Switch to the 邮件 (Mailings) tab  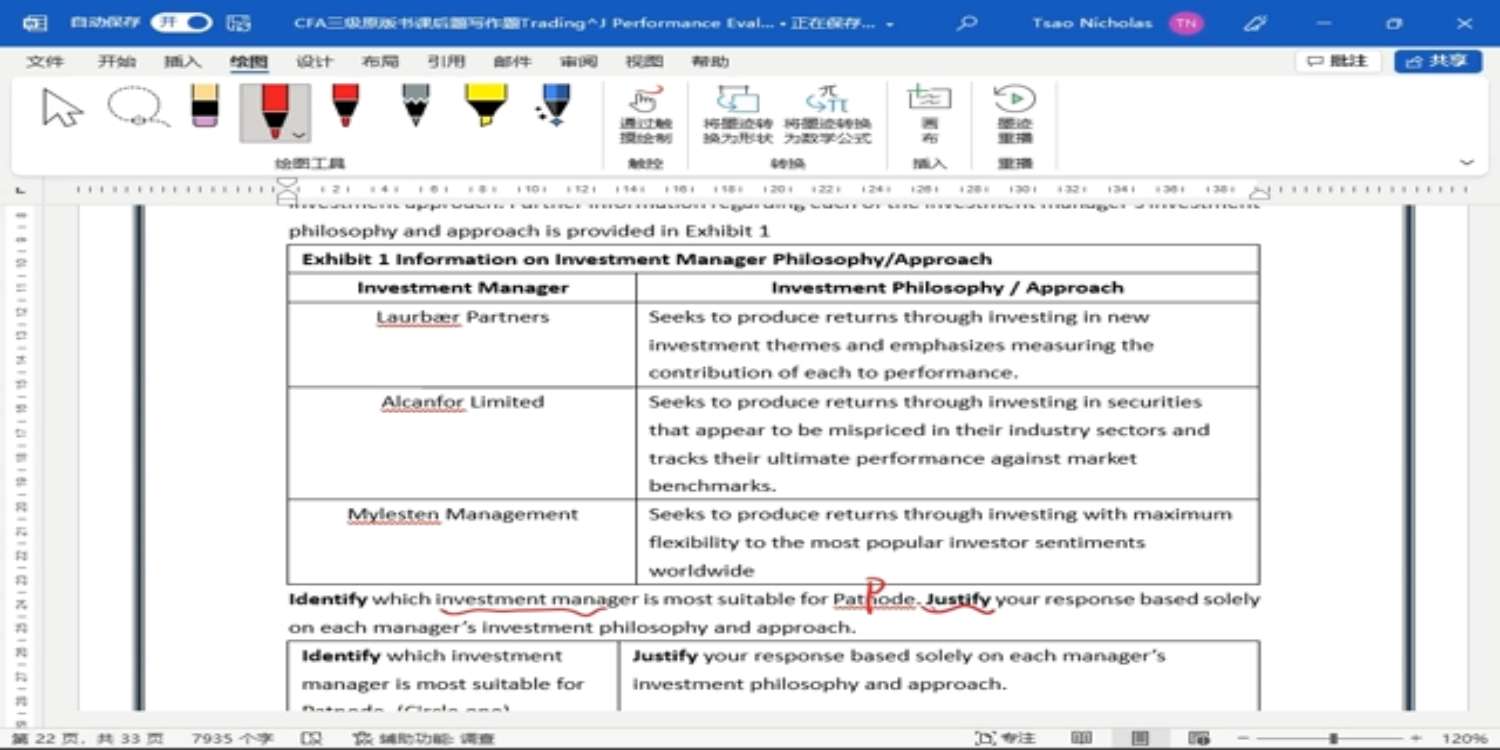point(512,61)
